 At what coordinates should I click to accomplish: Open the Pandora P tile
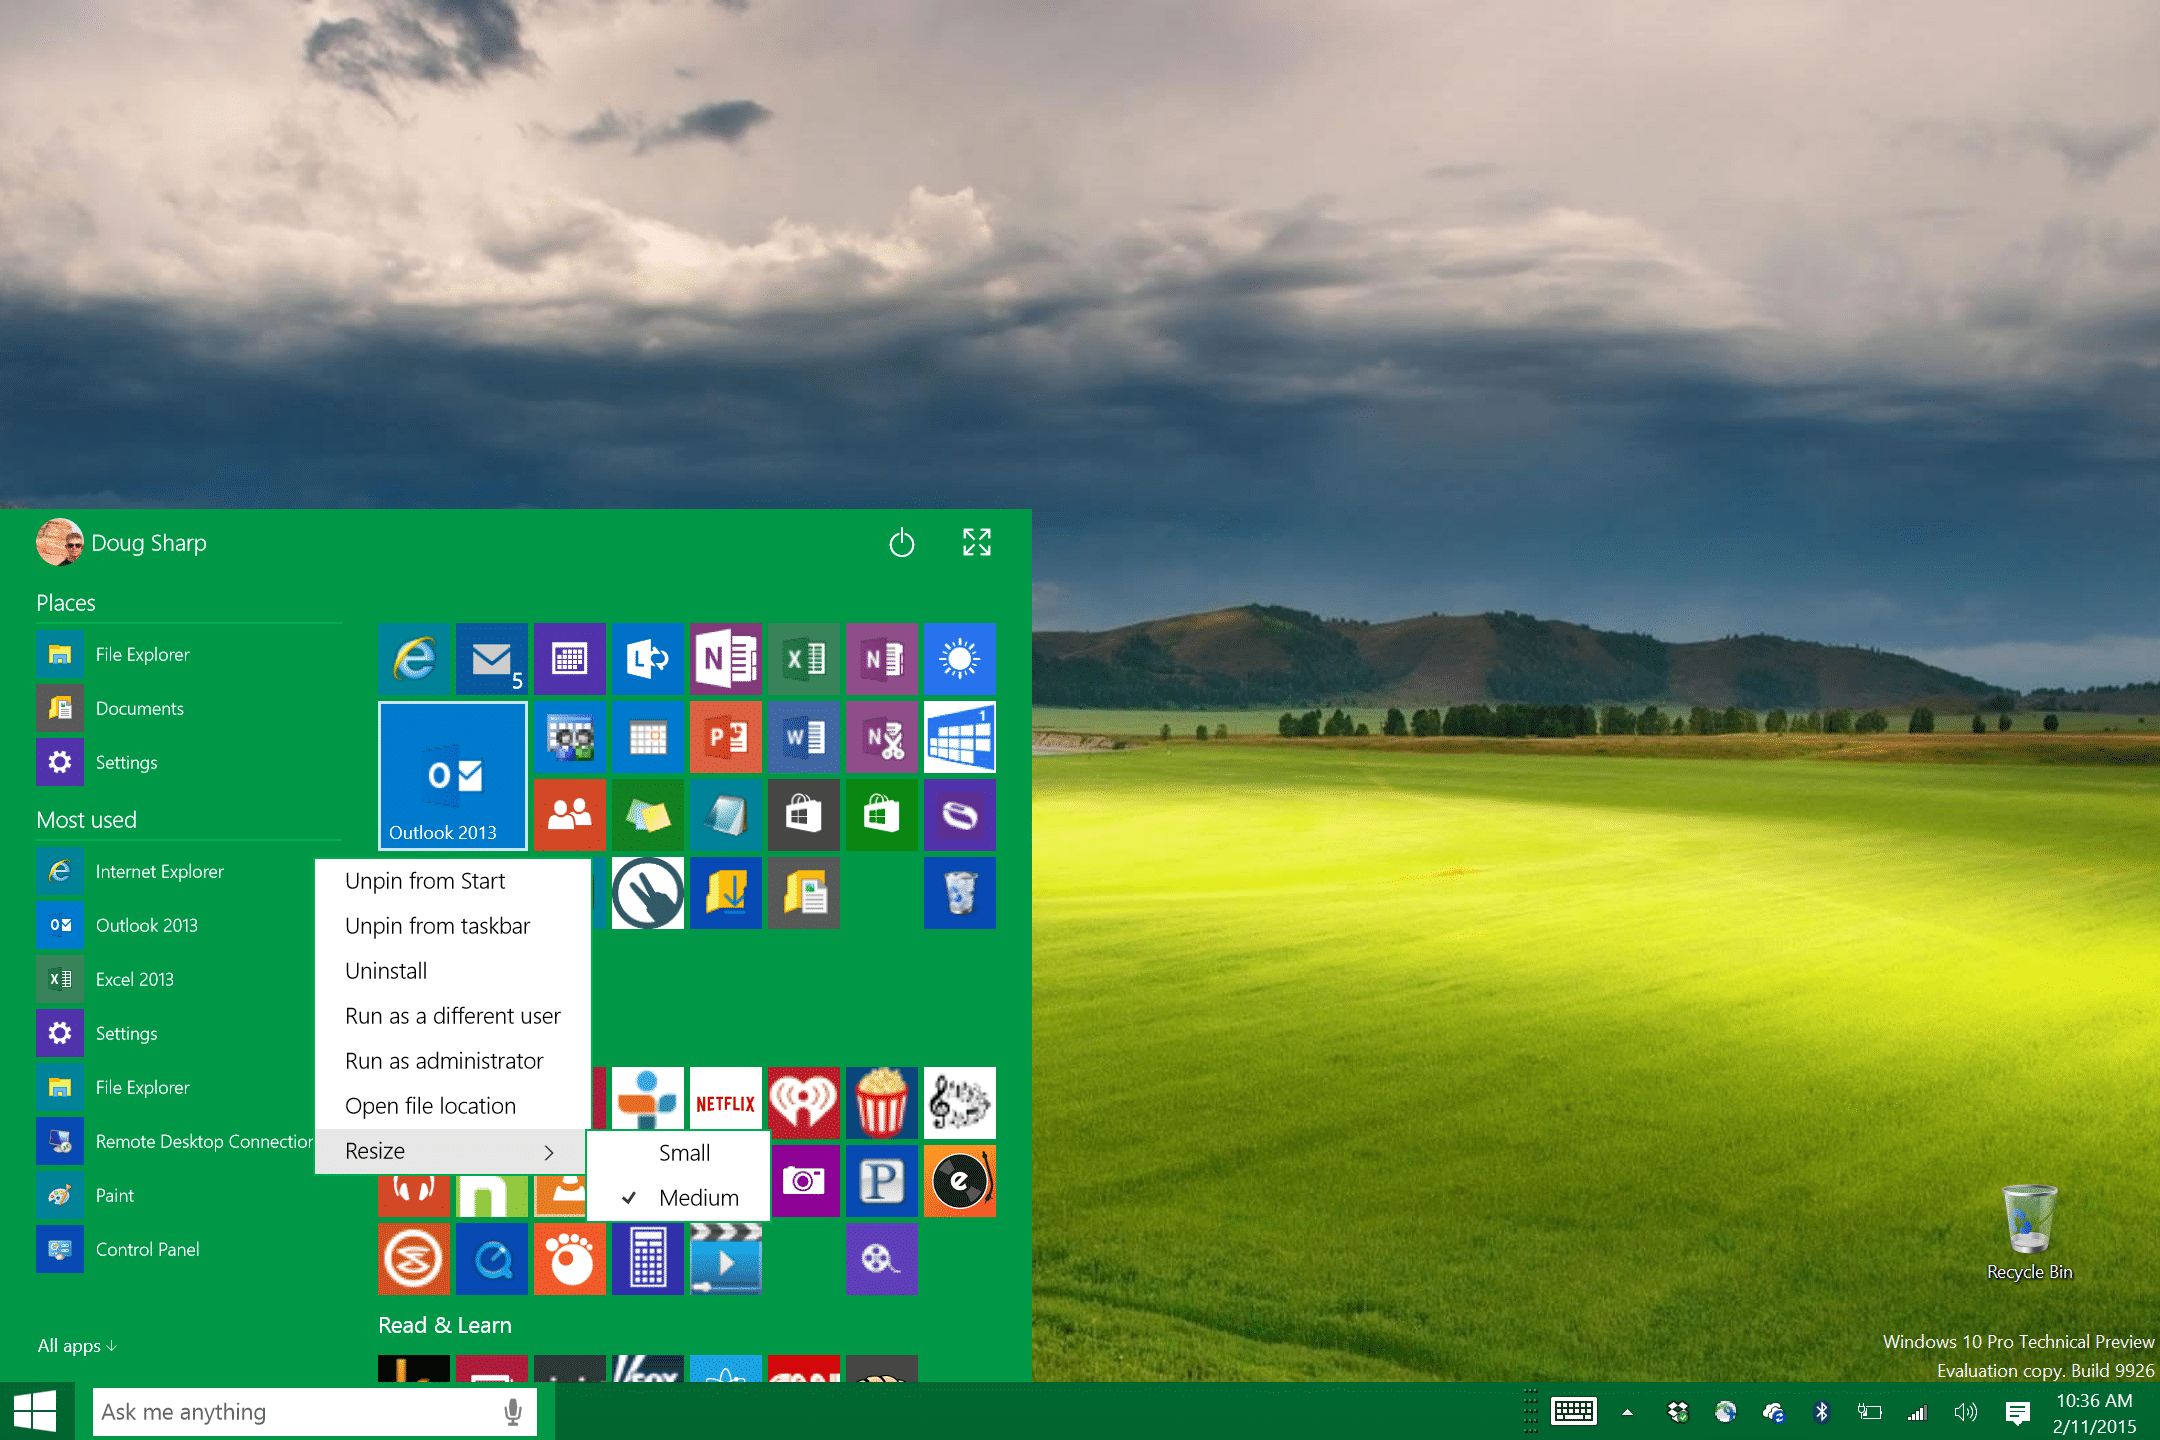882,1181
